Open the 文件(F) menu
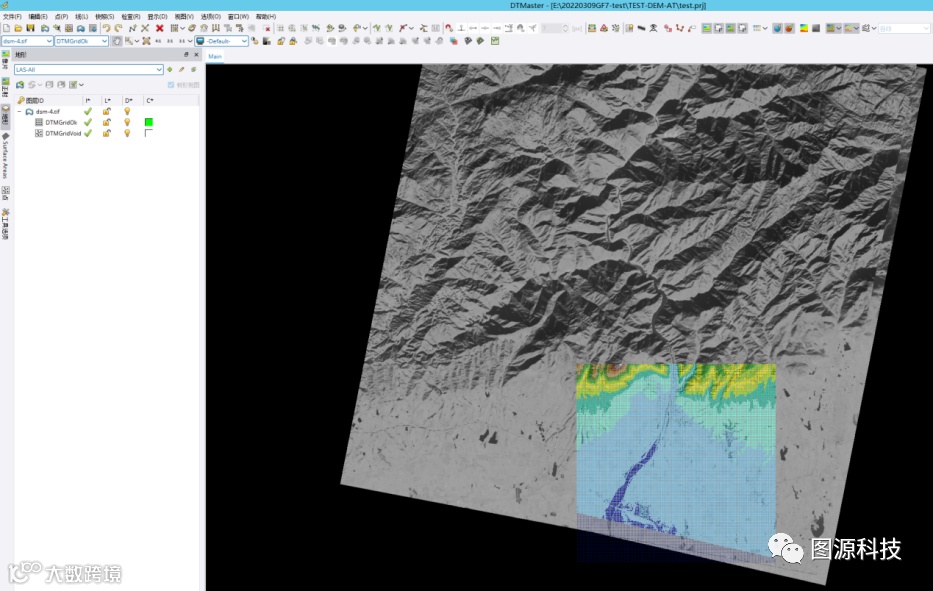This screenshot has height=591, width=933. (11, 17)
